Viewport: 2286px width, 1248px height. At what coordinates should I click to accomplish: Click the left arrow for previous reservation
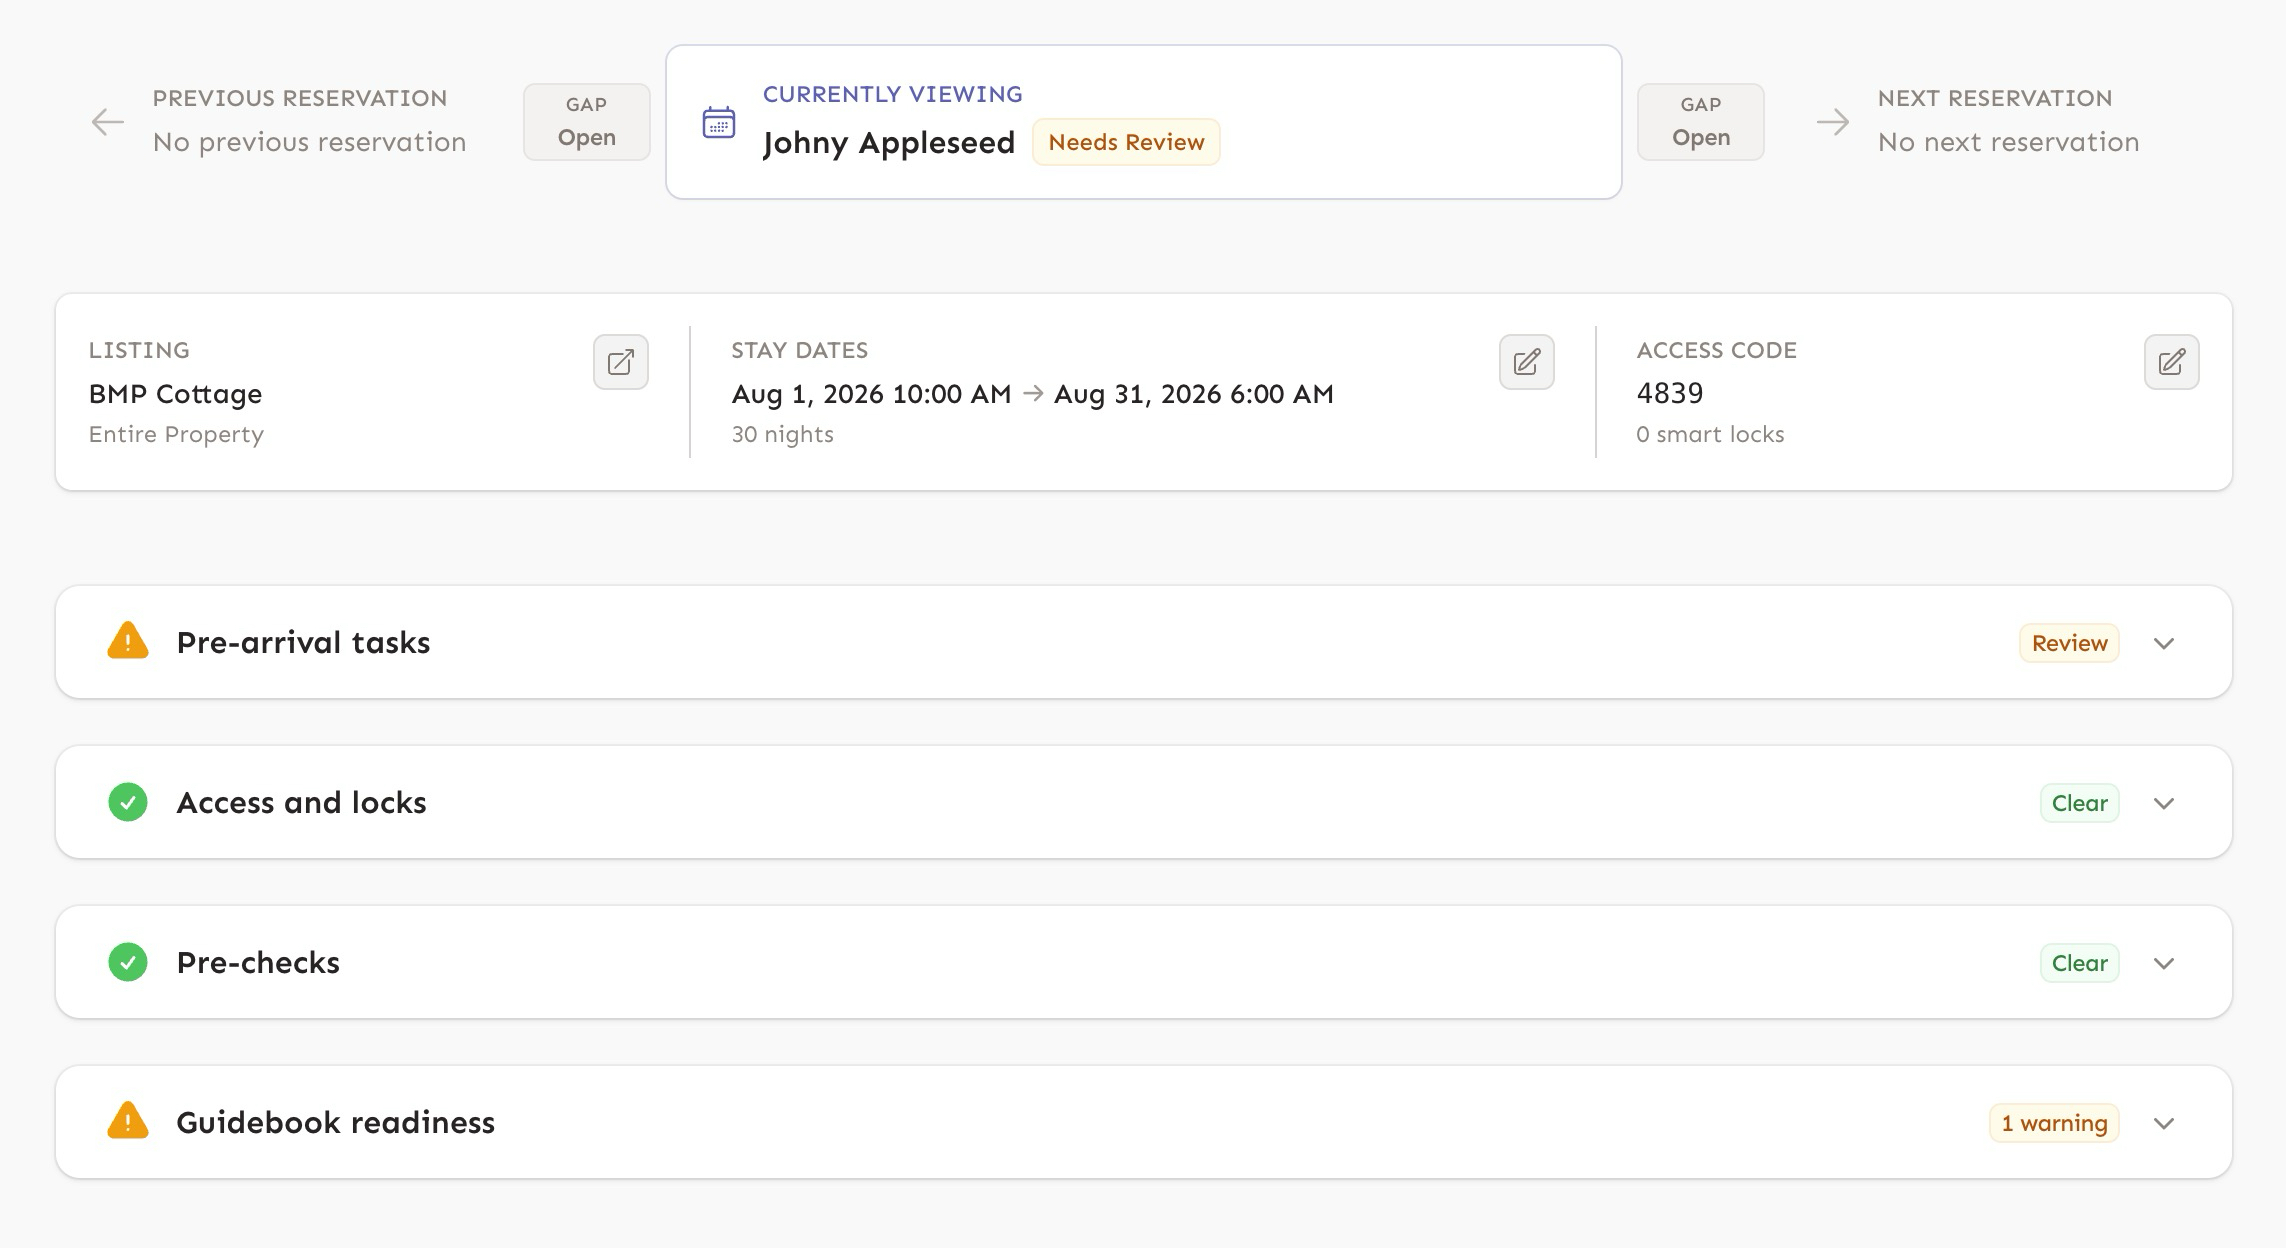coord(108,122)
